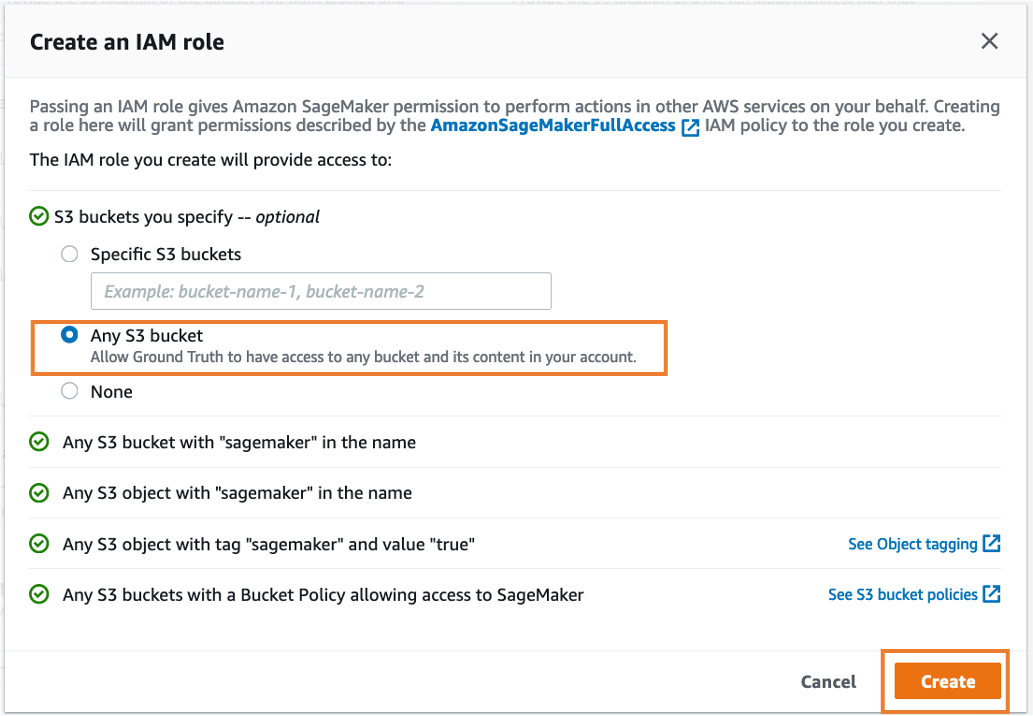Click the external link icon beside AmazonSageMakerFullAccess

[x=689, y=126]
